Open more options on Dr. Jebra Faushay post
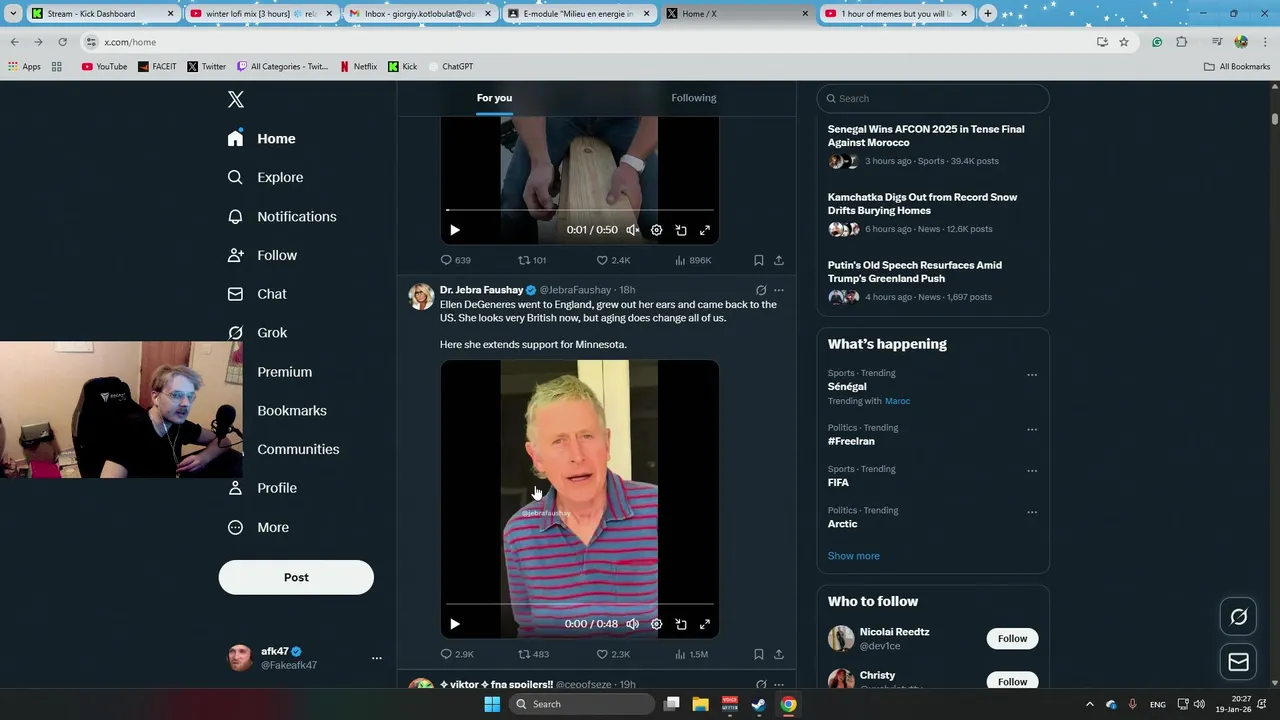Image resolution: width=1280 pixels, height=720 pixels. coord(779,290)
